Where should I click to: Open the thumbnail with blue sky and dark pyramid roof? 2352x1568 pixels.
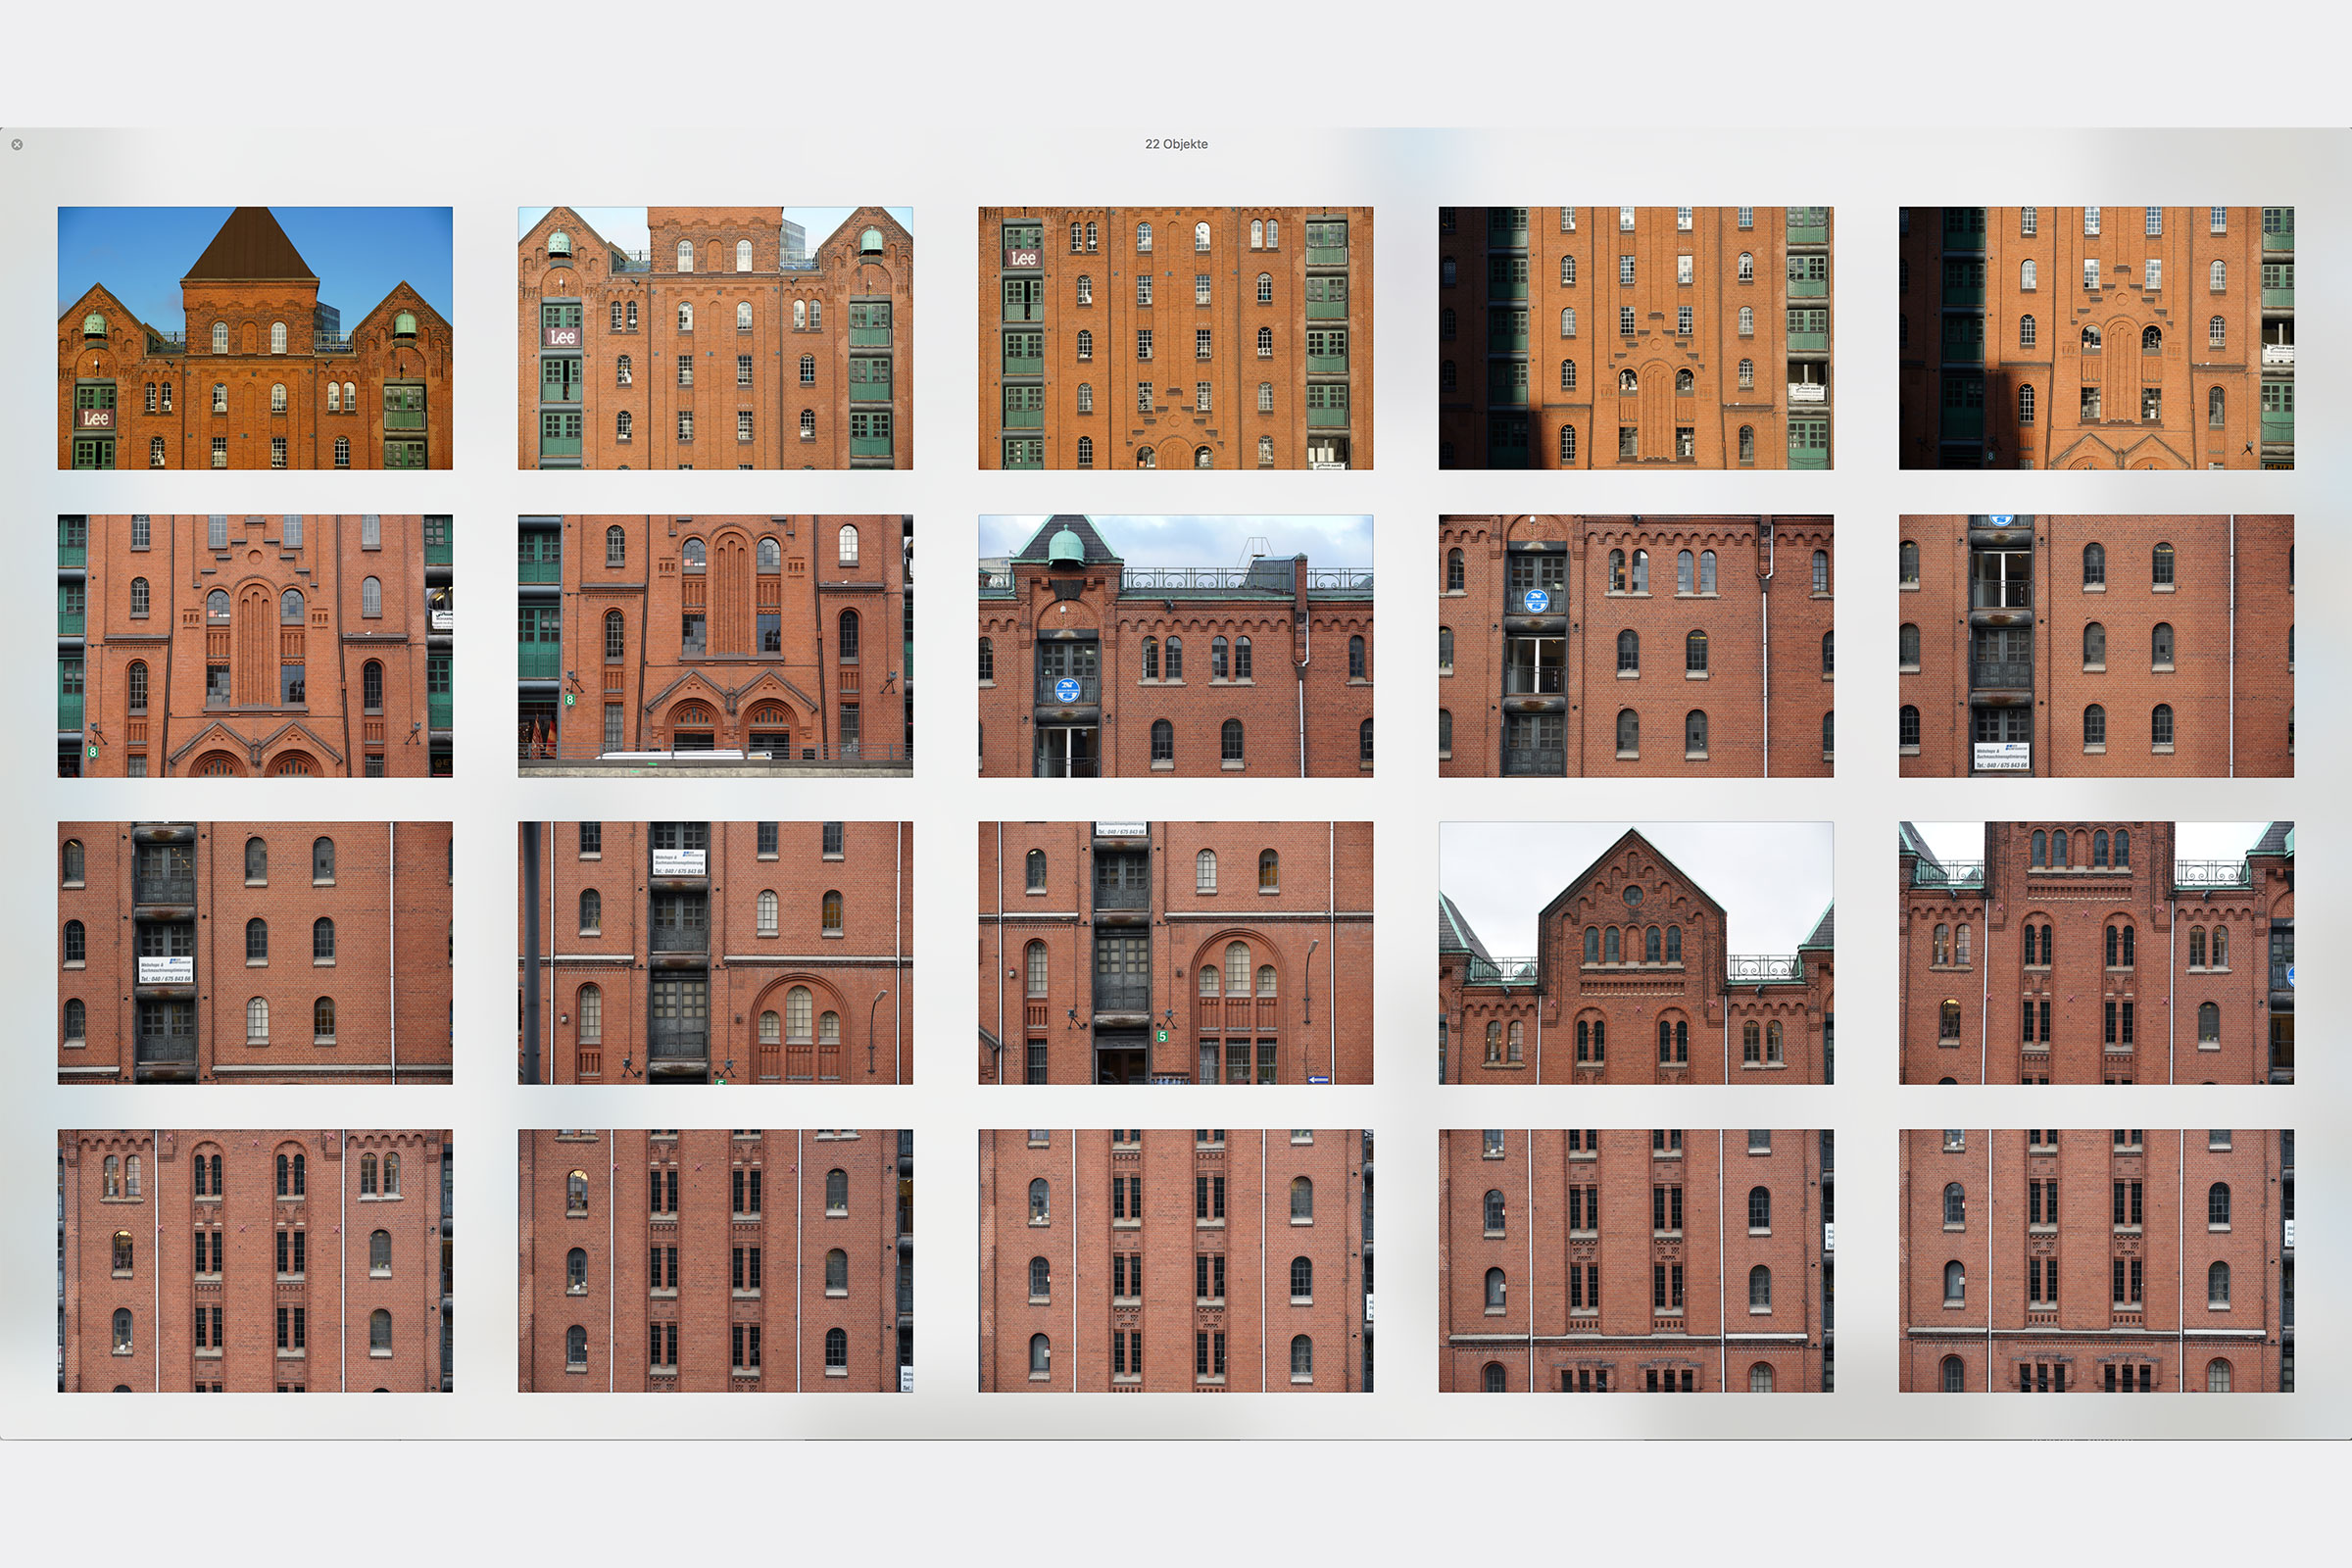click(255, 338)
